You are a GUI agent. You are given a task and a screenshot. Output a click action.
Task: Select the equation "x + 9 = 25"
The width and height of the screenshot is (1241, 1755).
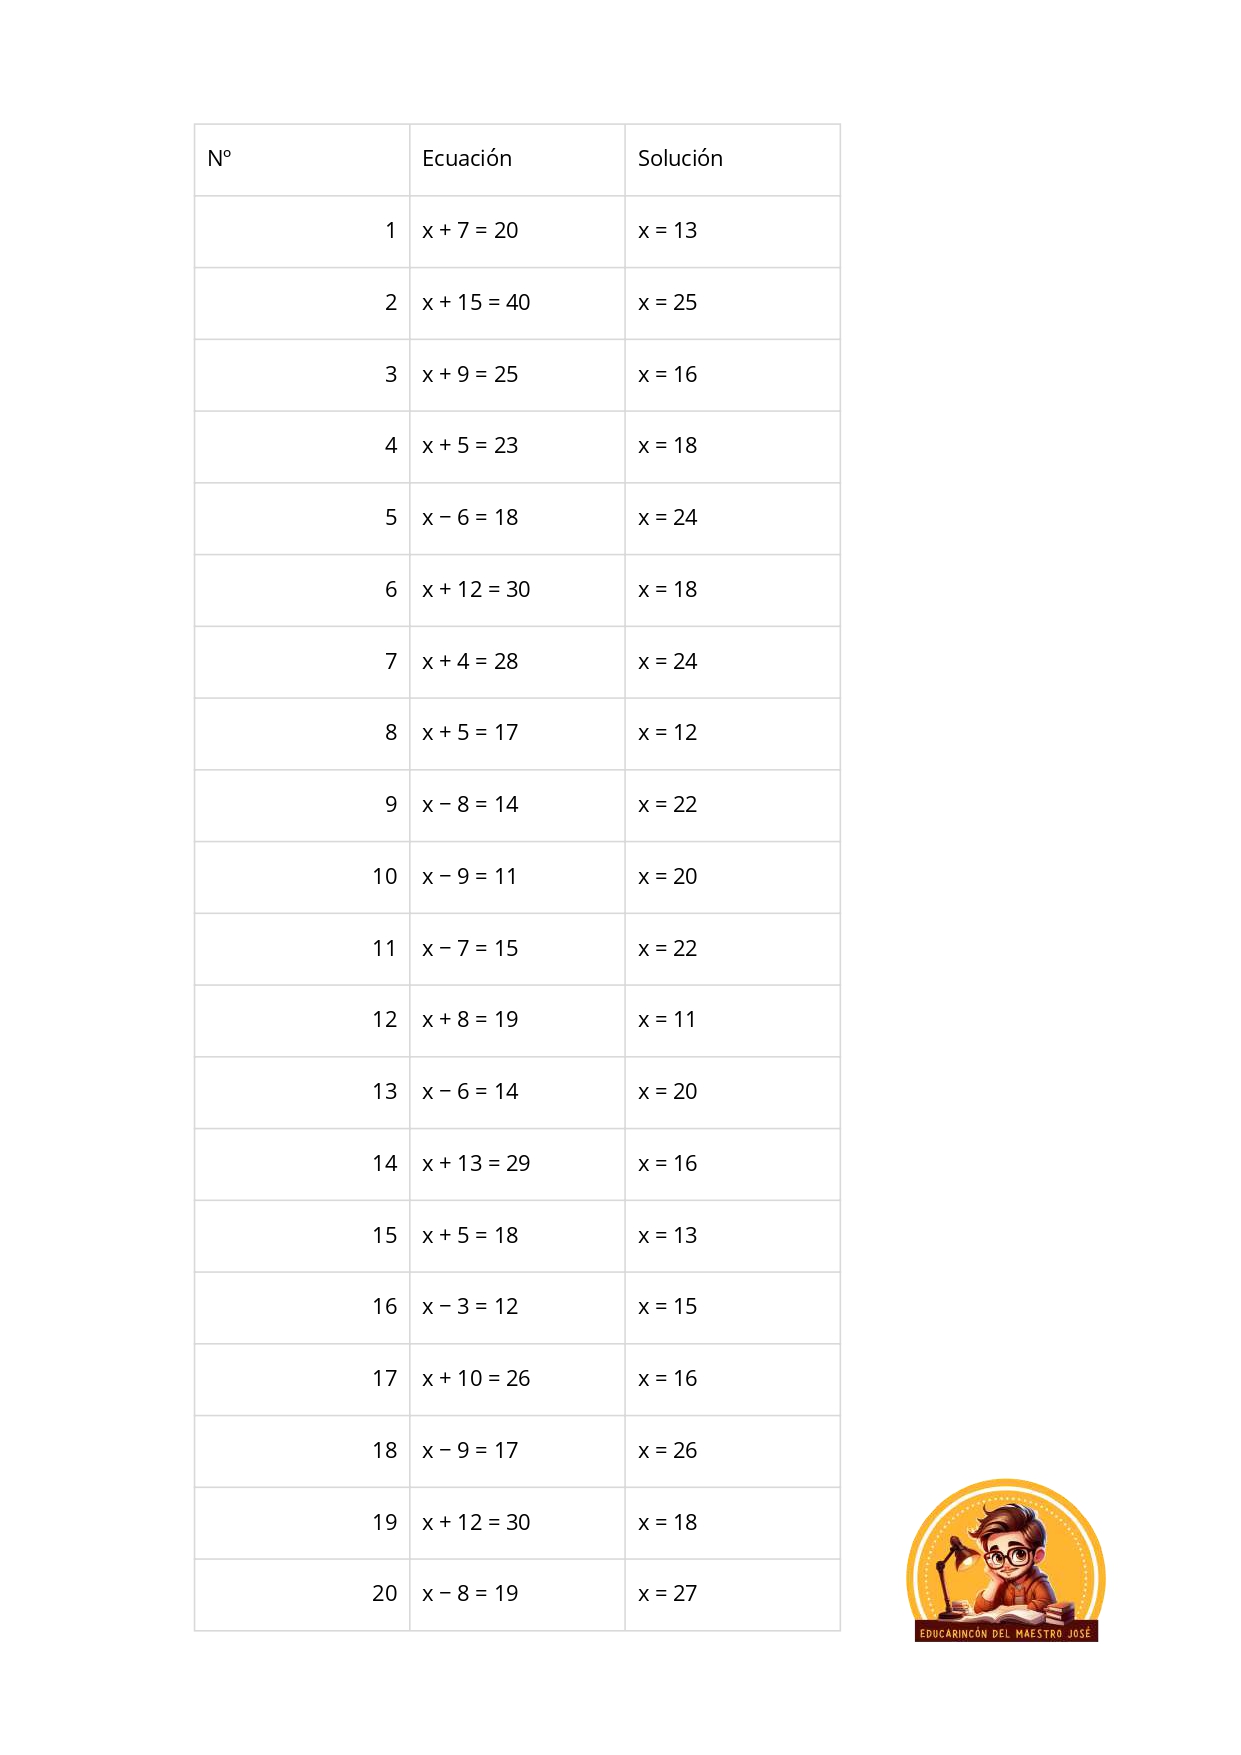470,375
